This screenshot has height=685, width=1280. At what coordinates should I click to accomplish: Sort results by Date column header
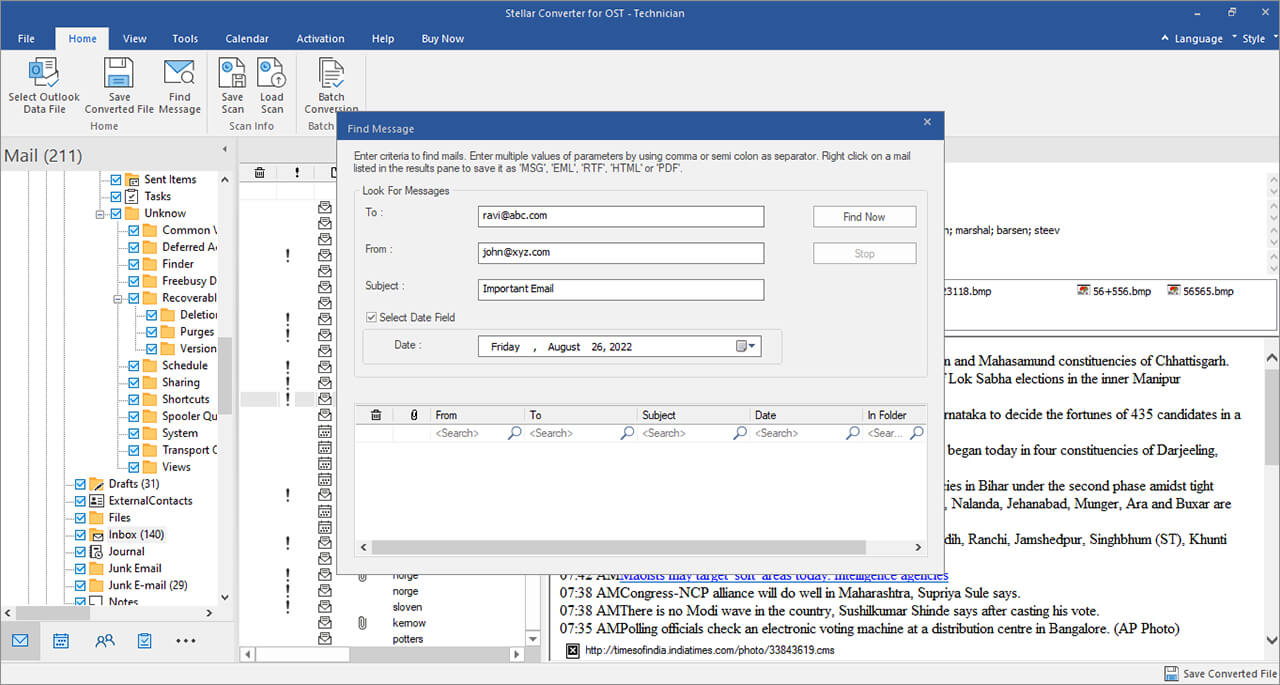click(806, 415)
